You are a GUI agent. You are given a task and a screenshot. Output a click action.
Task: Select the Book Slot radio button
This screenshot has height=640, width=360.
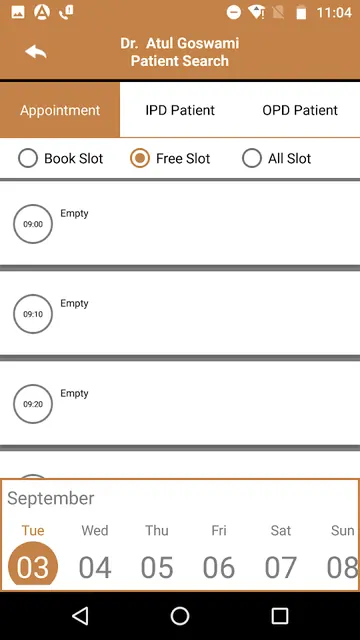pyautogui.click(x=28, y=158)
